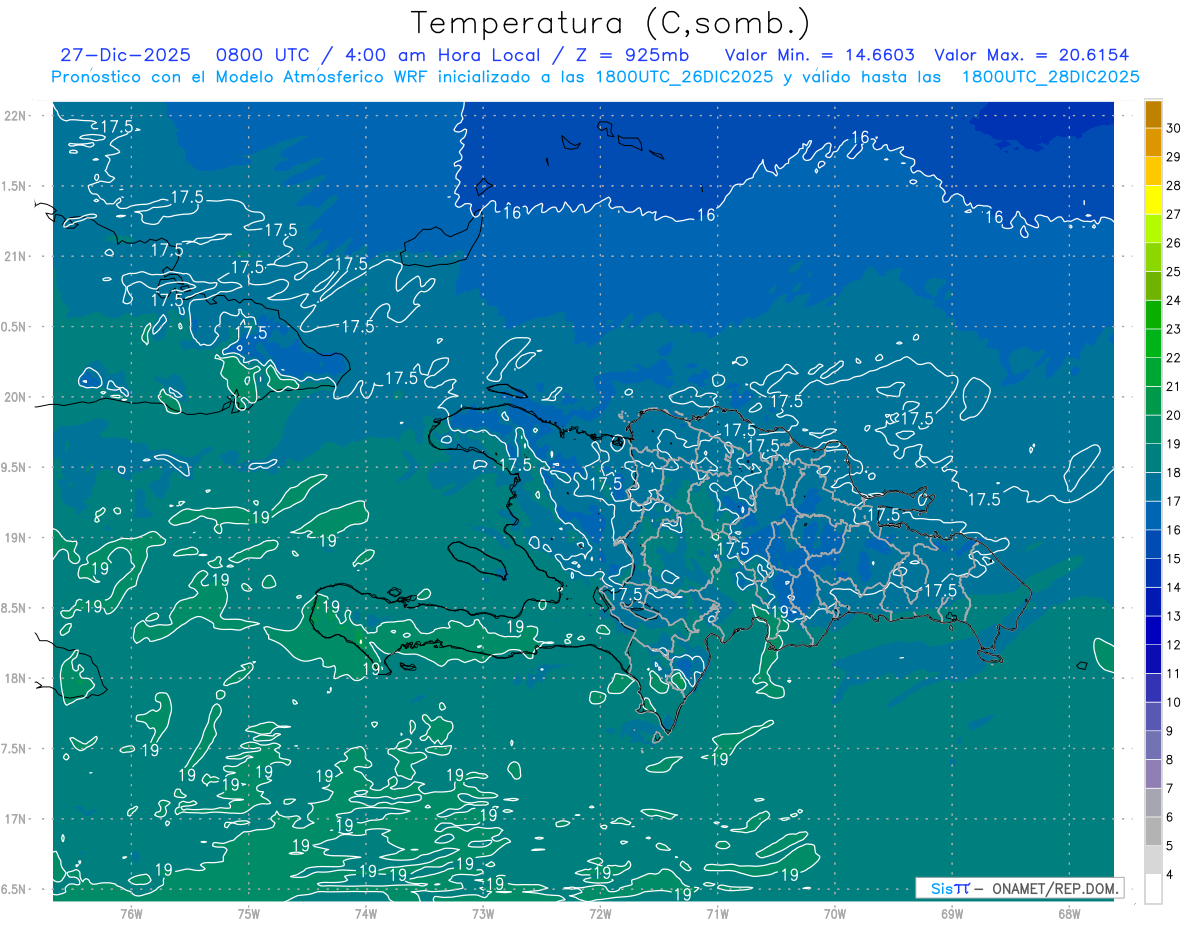Click the '18N' latitude axis label

15,678
